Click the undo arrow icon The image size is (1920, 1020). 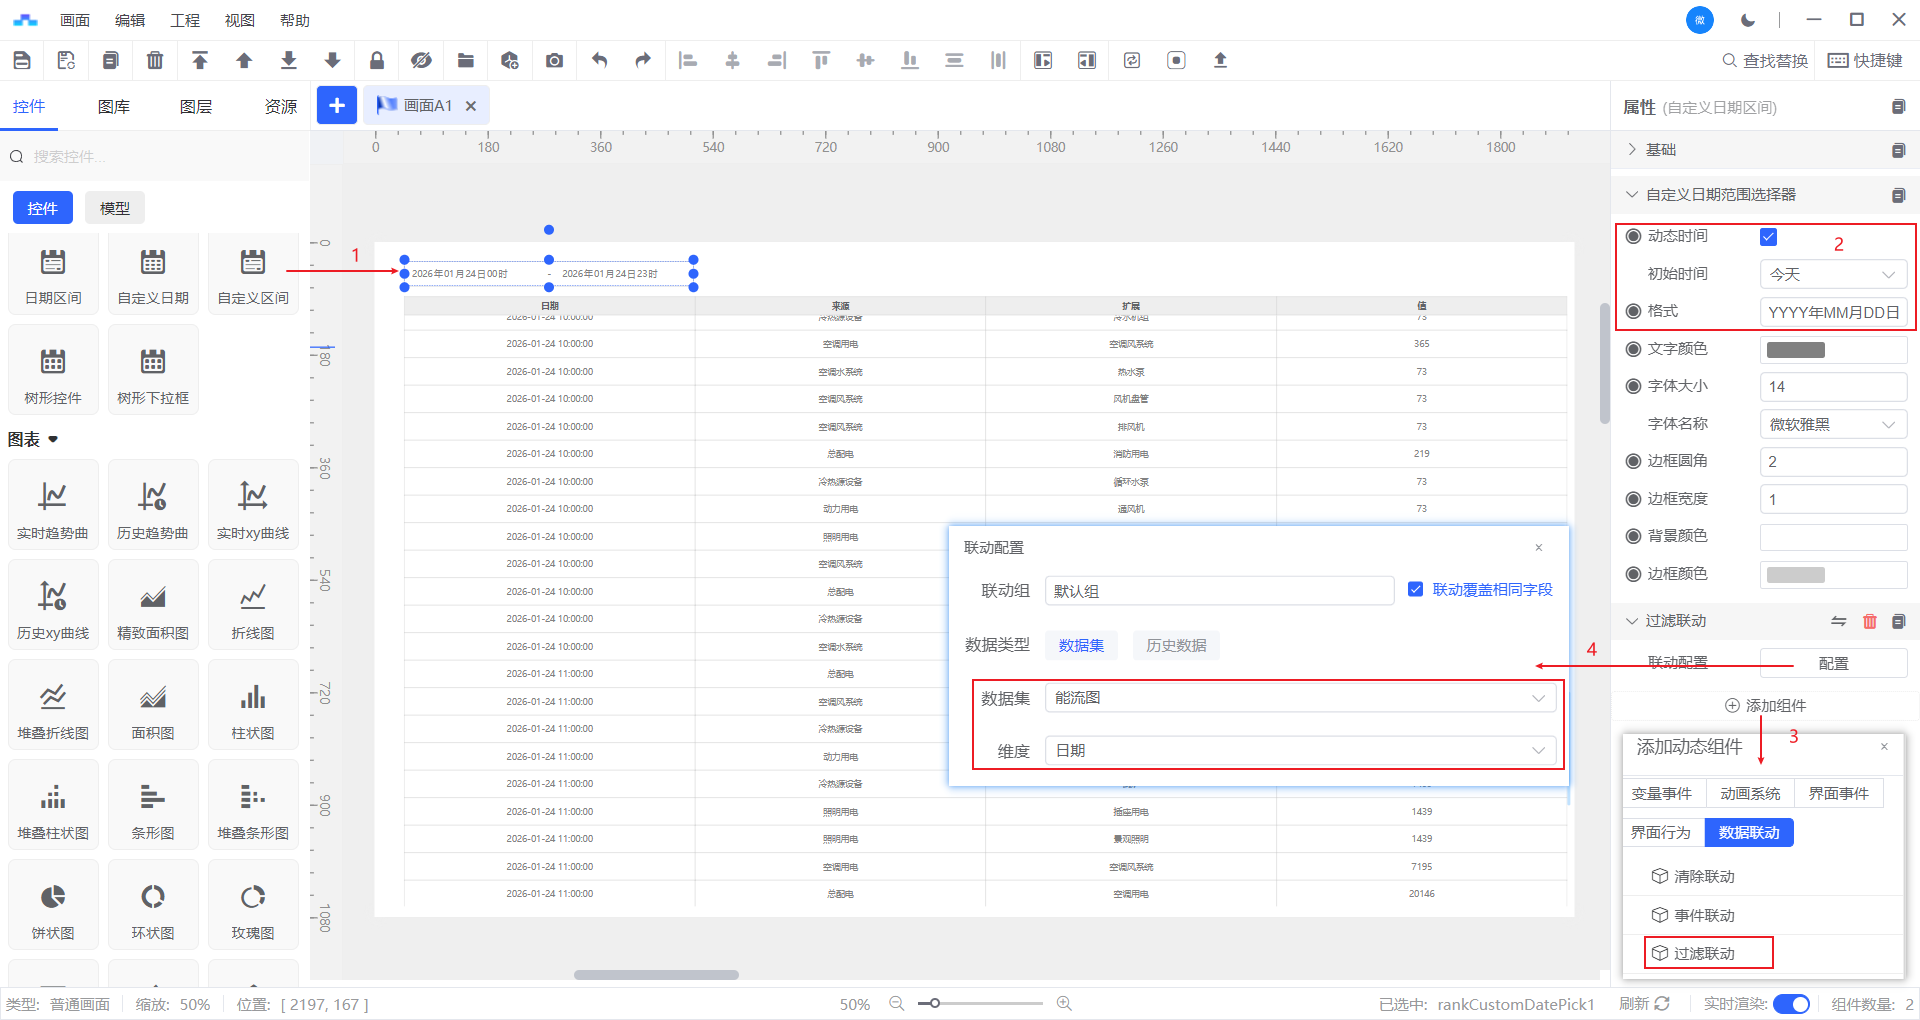tap(599, 61)
